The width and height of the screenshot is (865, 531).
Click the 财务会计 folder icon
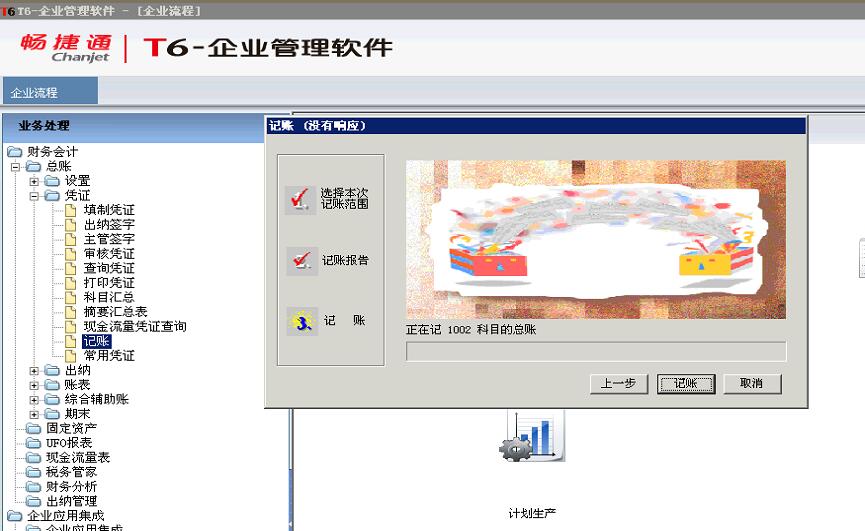(15, 152)
